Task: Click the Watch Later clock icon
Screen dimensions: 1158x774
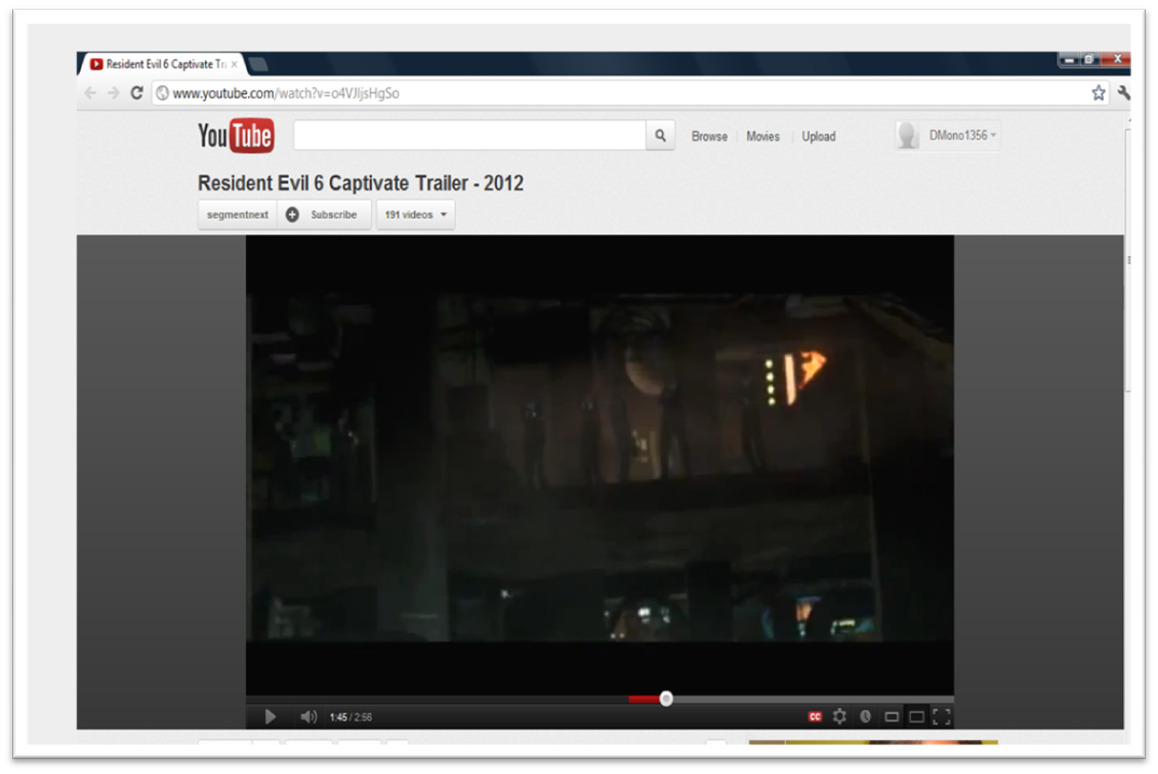Action: (865, 717)
